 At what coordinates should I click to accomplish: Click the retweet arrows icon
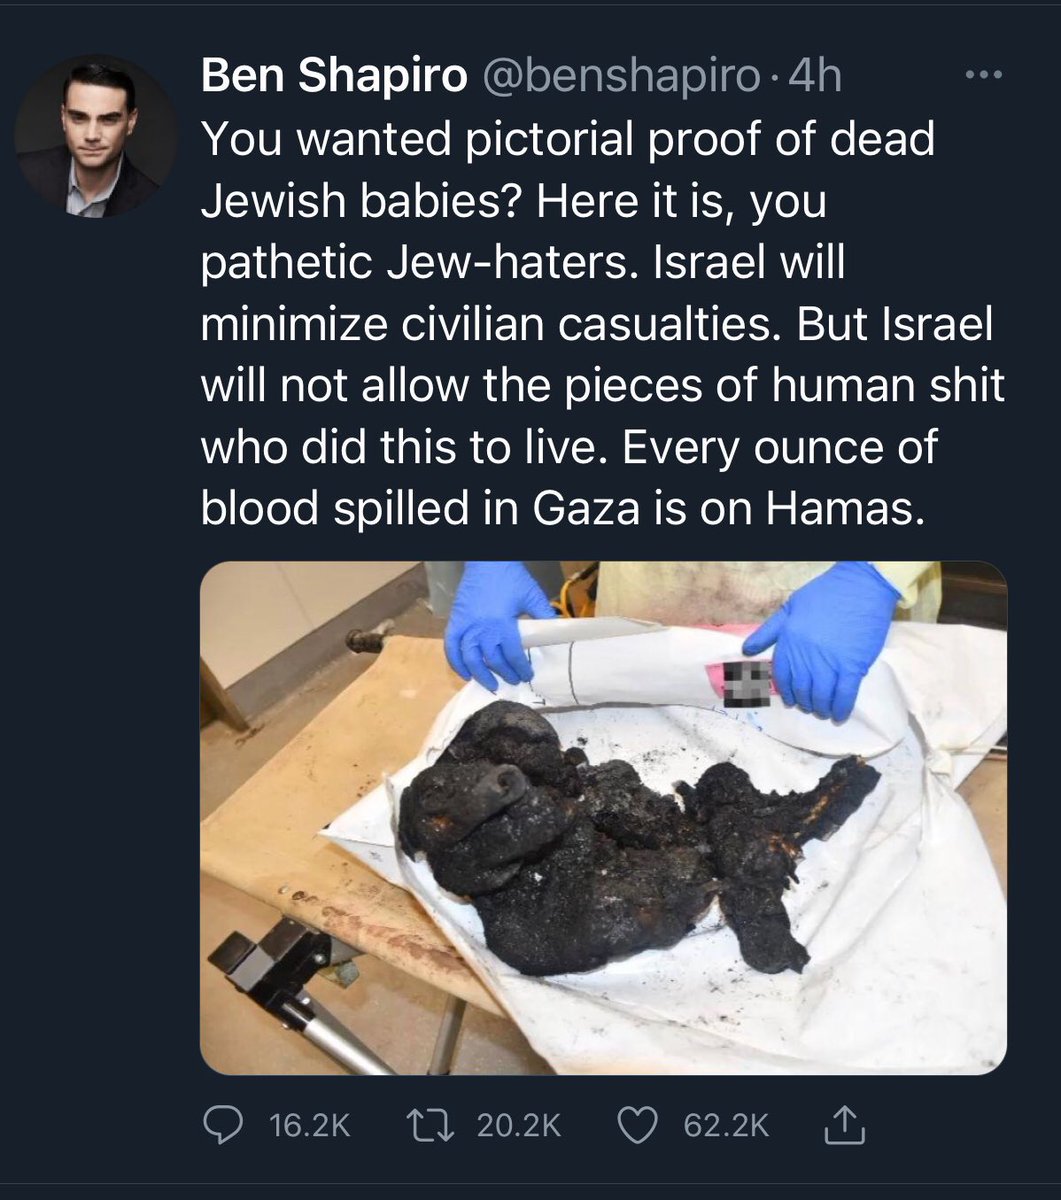coord(436,1126)
